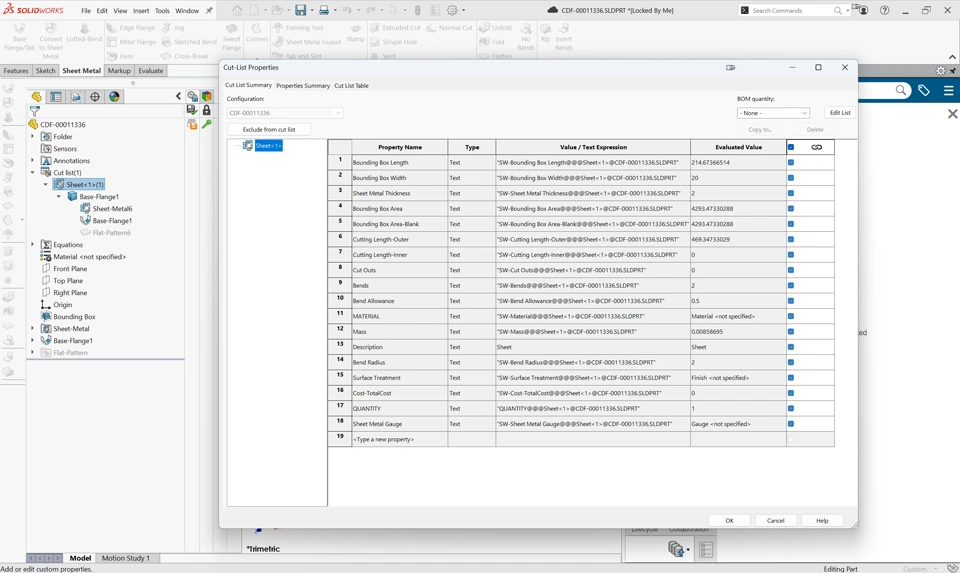Collapse the Sheet<1>(1) cut list item
960x573 pixels.
tap(45, 184)
